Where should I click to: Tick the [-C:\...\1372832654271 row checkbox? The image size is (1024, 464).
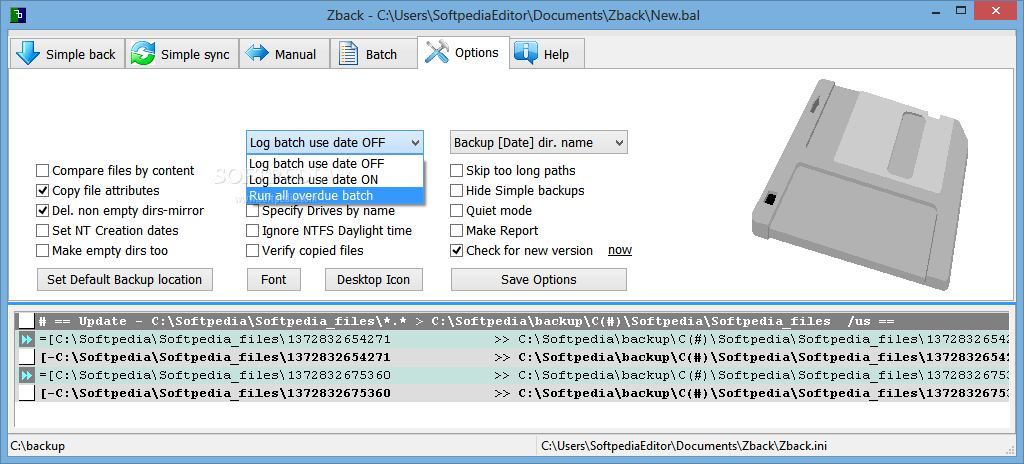(26, 357)
